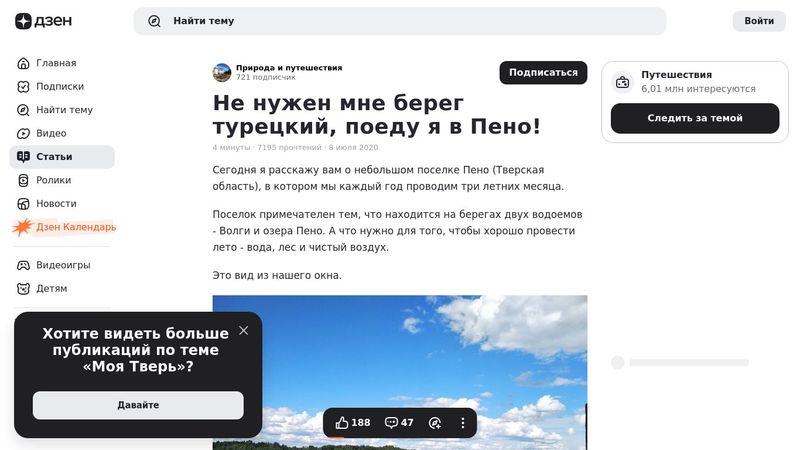
Task: Click the Природа и путешествия channel avatar
Action: [222, 72]
